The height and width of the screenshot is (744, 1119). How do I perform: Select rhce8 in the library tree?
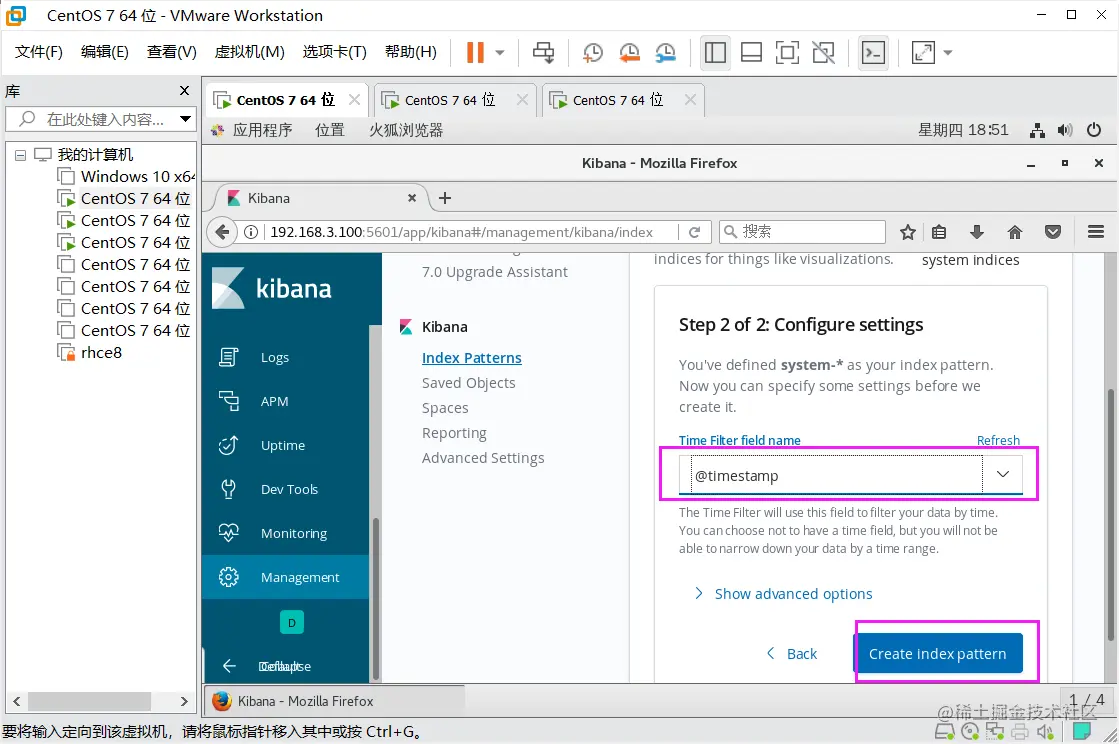click(91, 352)
